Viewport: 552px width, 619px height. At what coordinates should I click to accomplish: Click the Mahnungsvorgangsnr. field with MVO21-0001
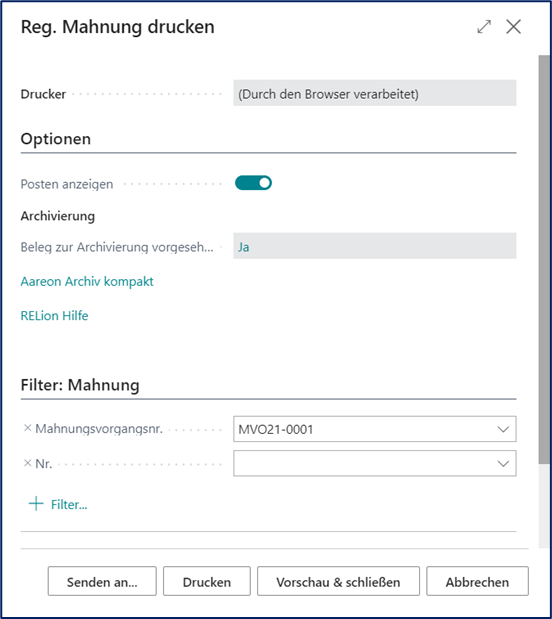(x=375, y=429)
